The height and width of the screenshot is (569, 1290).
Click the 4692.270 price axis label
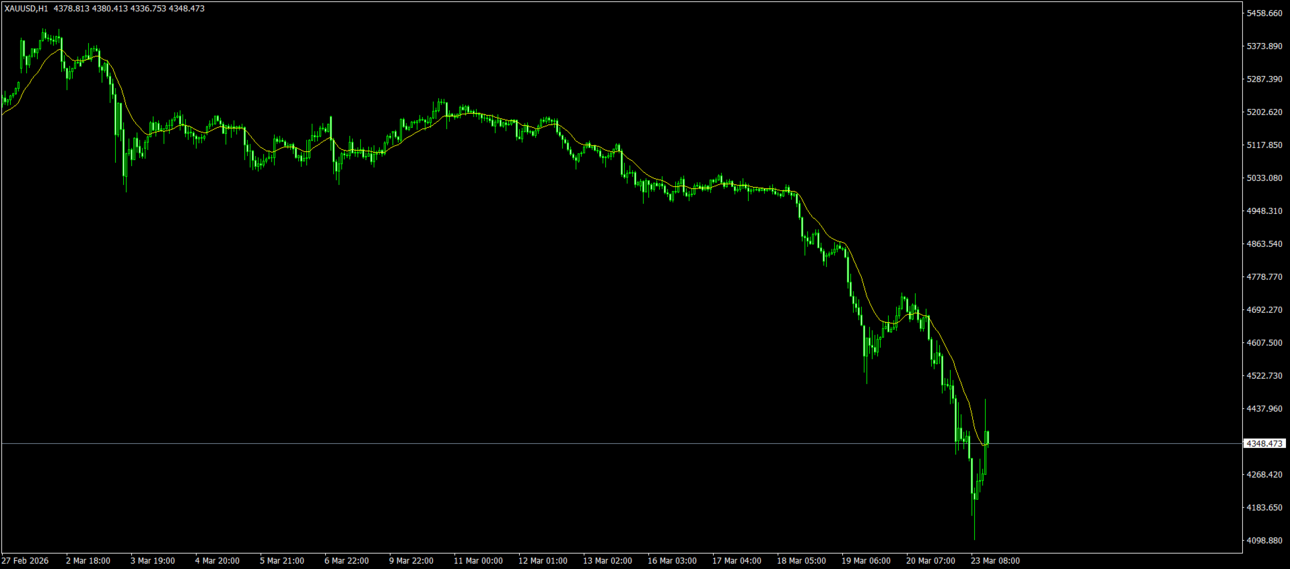[x=1265, y=310]
